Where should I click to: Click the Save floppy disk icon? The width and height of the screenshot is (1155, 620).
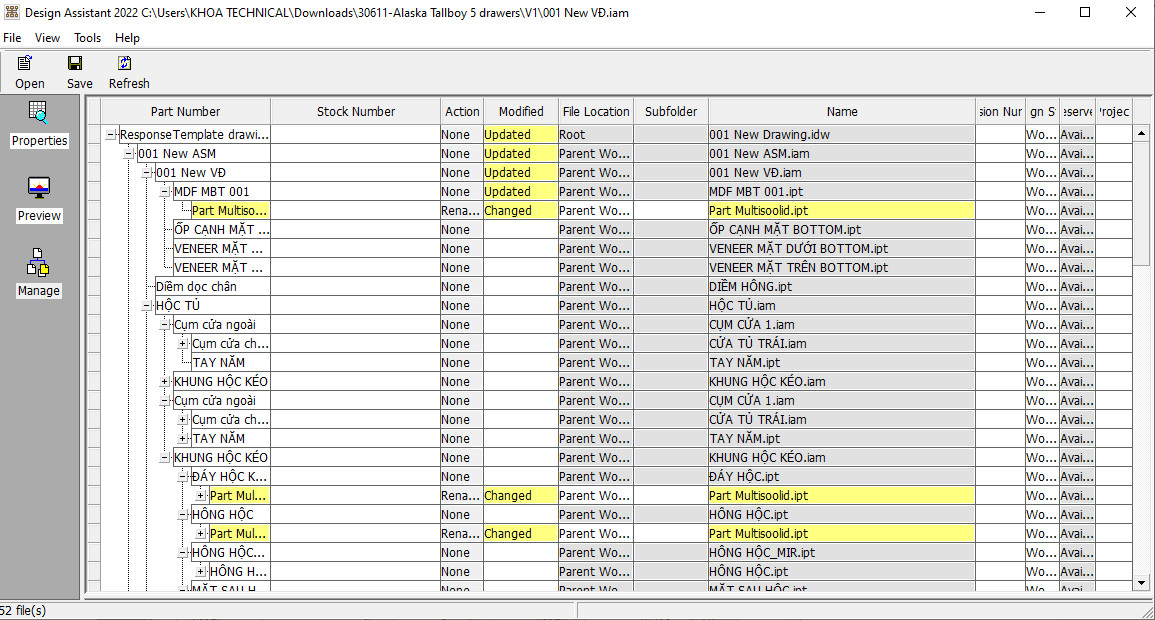pyautogui.click(x=75, y=63)
